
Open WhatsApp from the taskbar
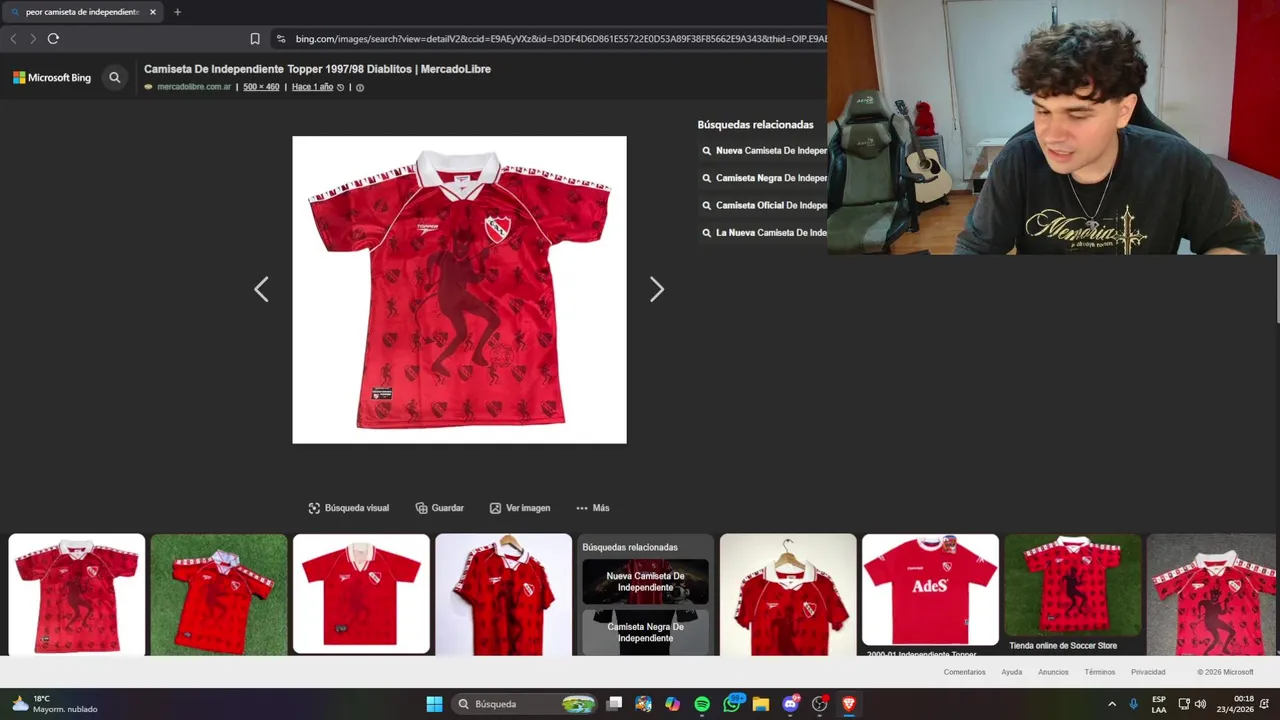pos(732,704)
